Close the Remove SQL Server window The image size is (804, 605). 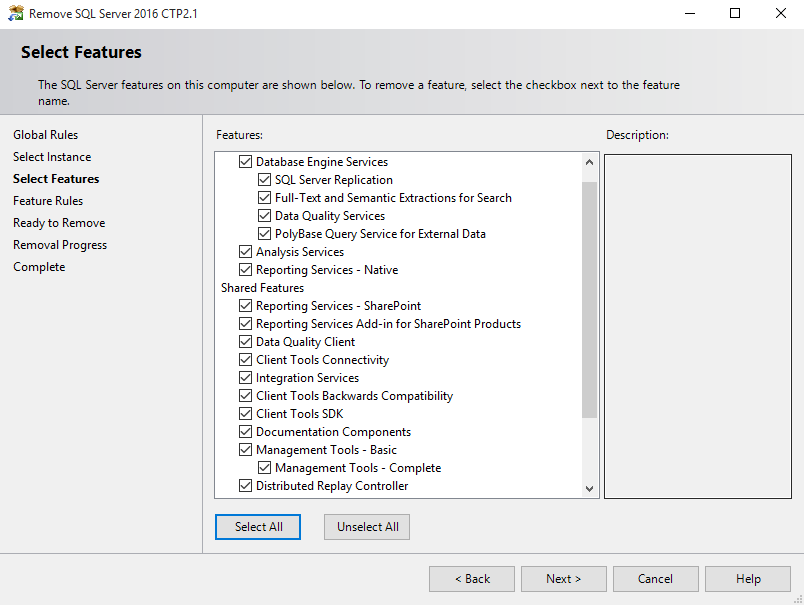[x=780, y=13]
